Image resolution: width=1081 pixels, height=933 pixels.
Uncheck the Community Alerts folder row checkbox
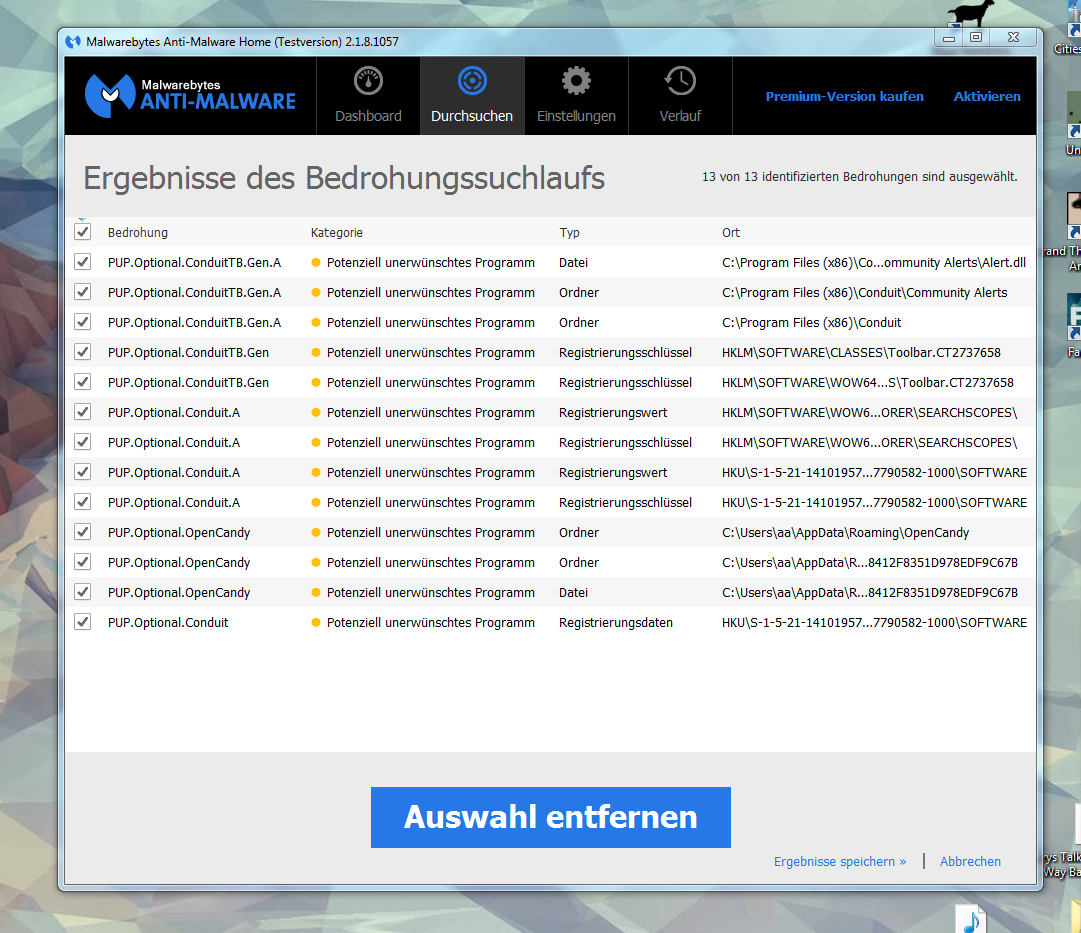pos(83,292)
